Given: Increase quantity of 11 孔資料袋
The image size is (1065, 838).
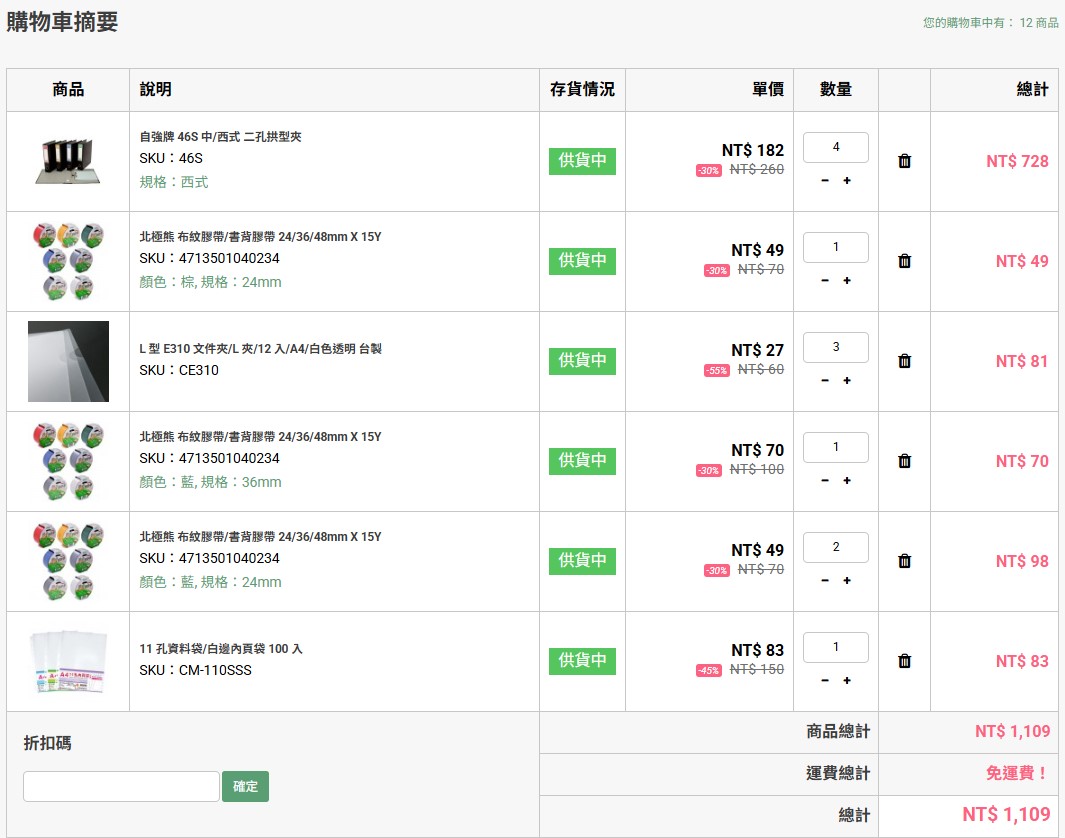Looking at the screenshot, I should pos(847,681).
